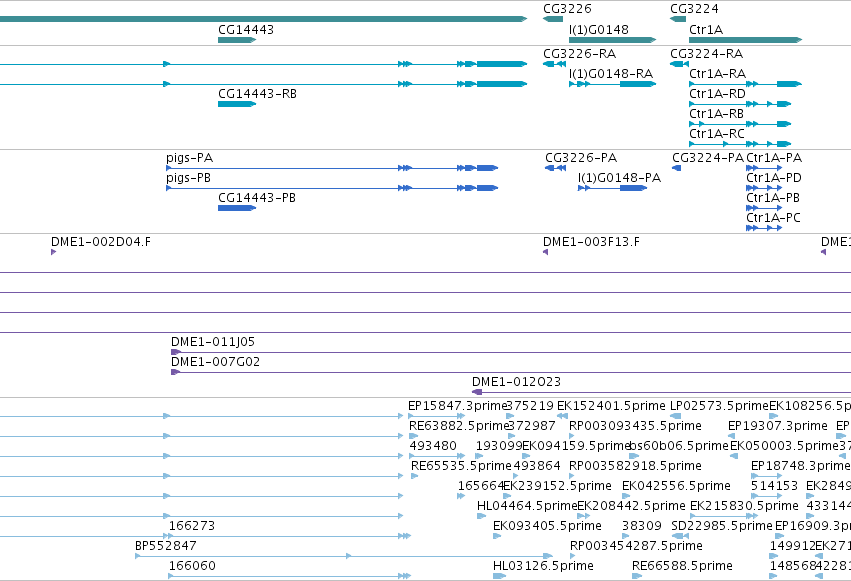Click the pigs-PA protein feature

tap(332, 168)
